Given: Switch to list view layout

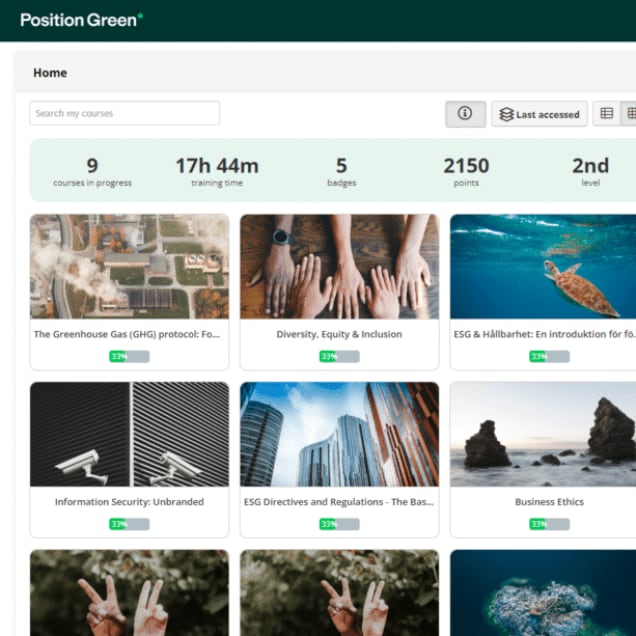Looking at the screenshot, I should [606, 114].
